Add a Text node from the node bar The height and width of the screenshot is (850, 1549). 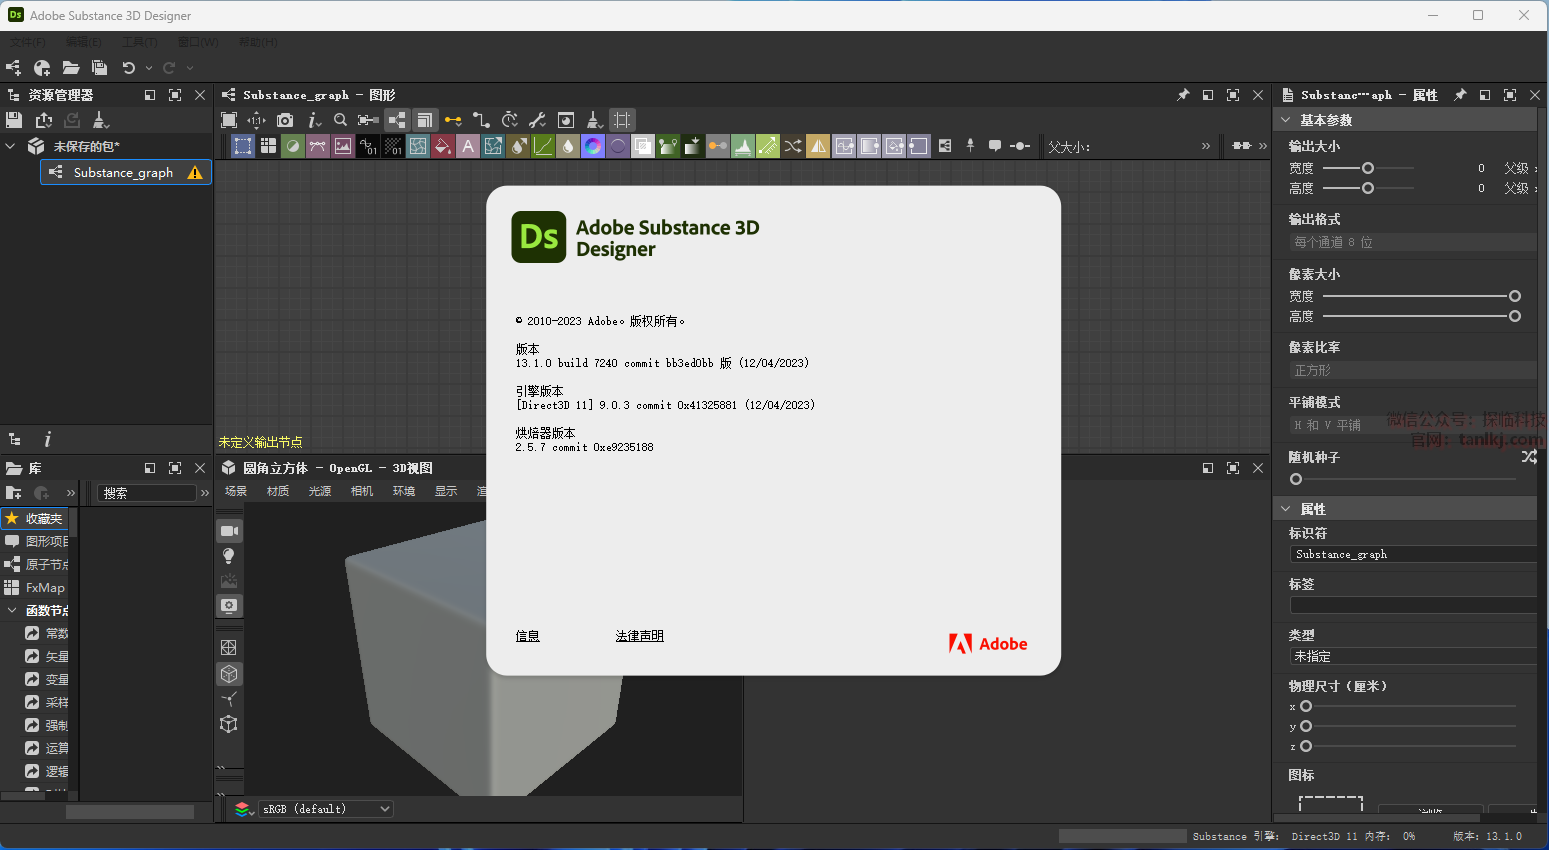(468, 146)
